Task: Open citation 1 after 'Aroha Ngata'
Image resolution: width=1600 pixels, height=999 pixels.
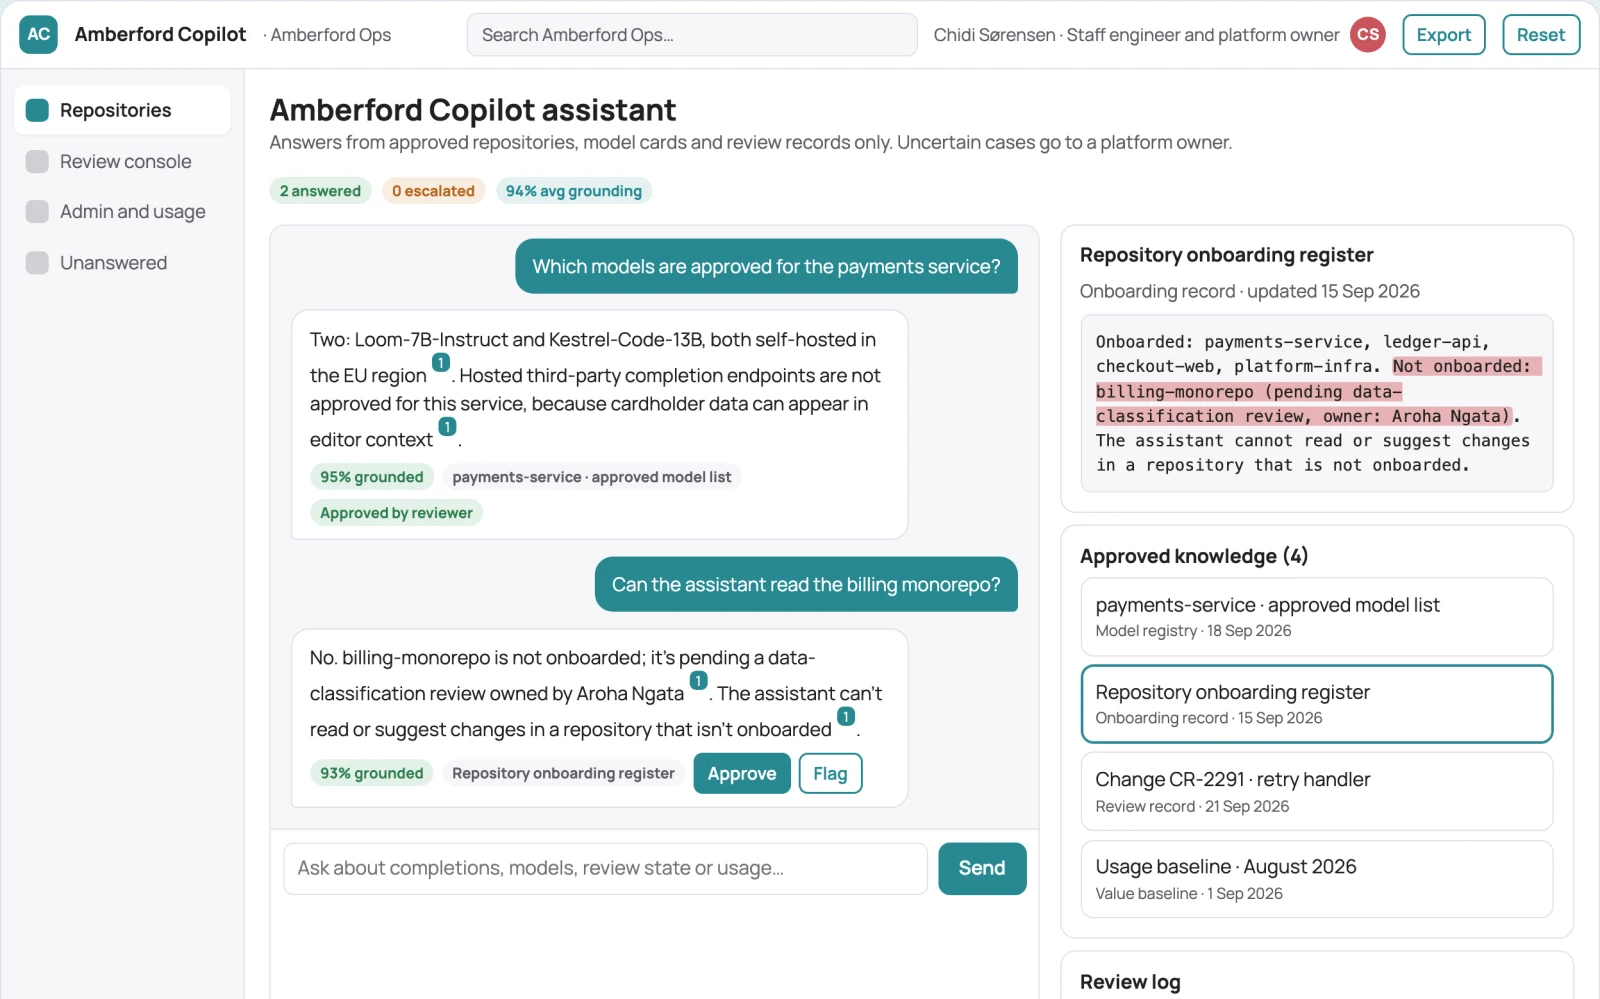Action: pyautogui.click(x=698, y=681)
